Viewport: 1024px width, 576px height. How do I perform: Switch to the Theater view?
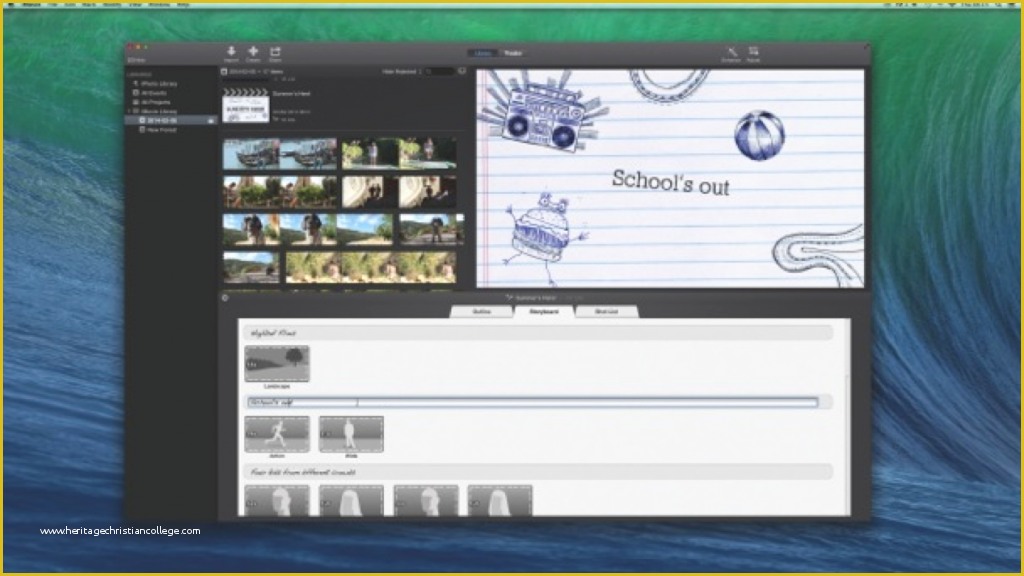(x=513, y=53)
